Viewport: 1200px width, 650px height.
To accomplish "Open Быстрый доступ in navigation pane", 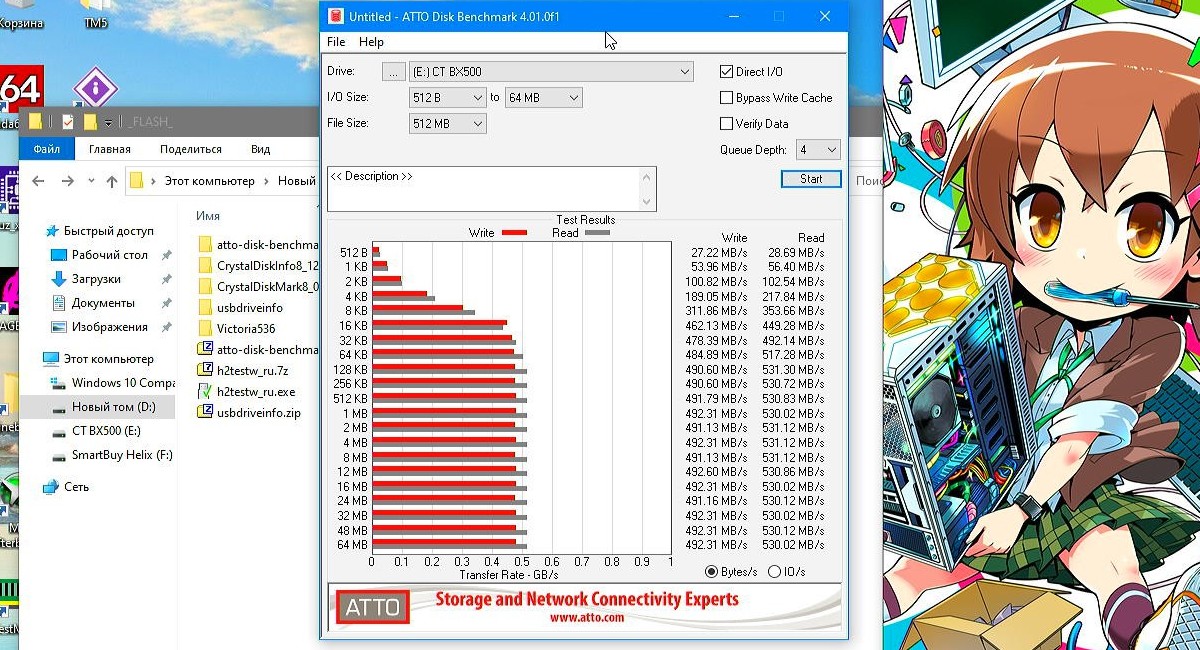I will [x=108, y=231].
